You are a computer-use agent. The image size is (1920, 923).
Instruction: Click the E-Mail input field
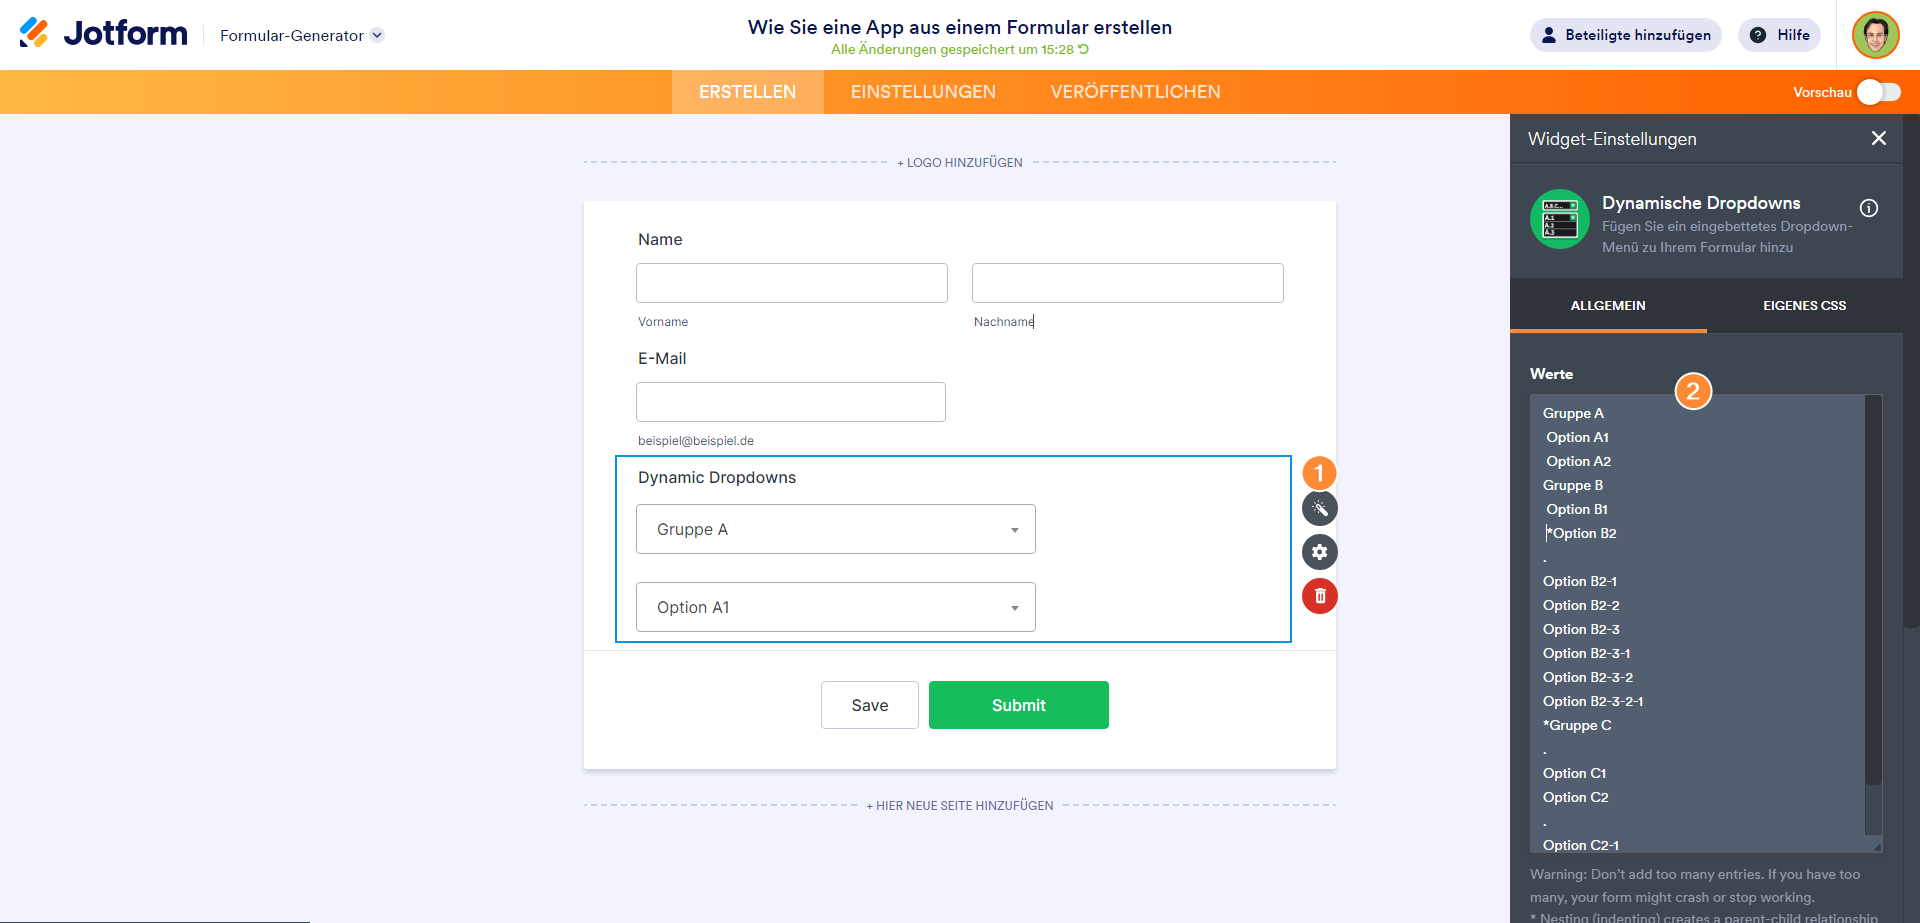pos(790,402)
